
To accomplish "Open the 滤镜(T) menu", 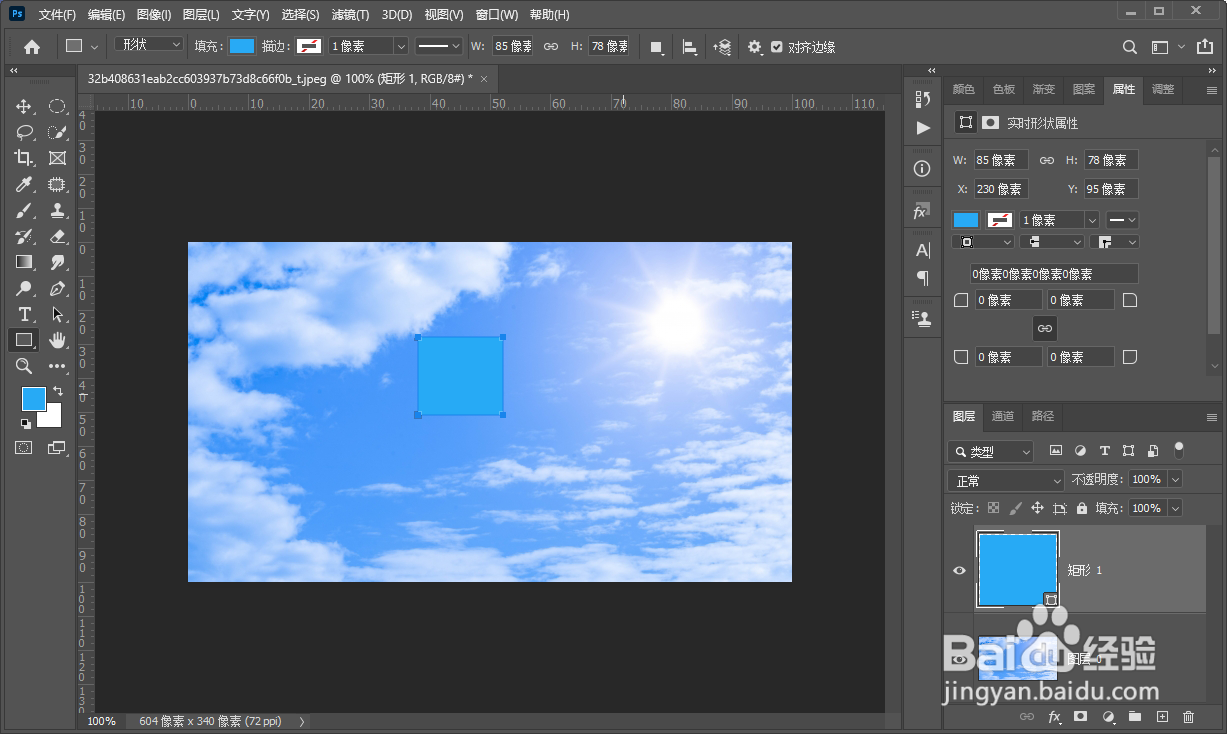I will [350, 15].
